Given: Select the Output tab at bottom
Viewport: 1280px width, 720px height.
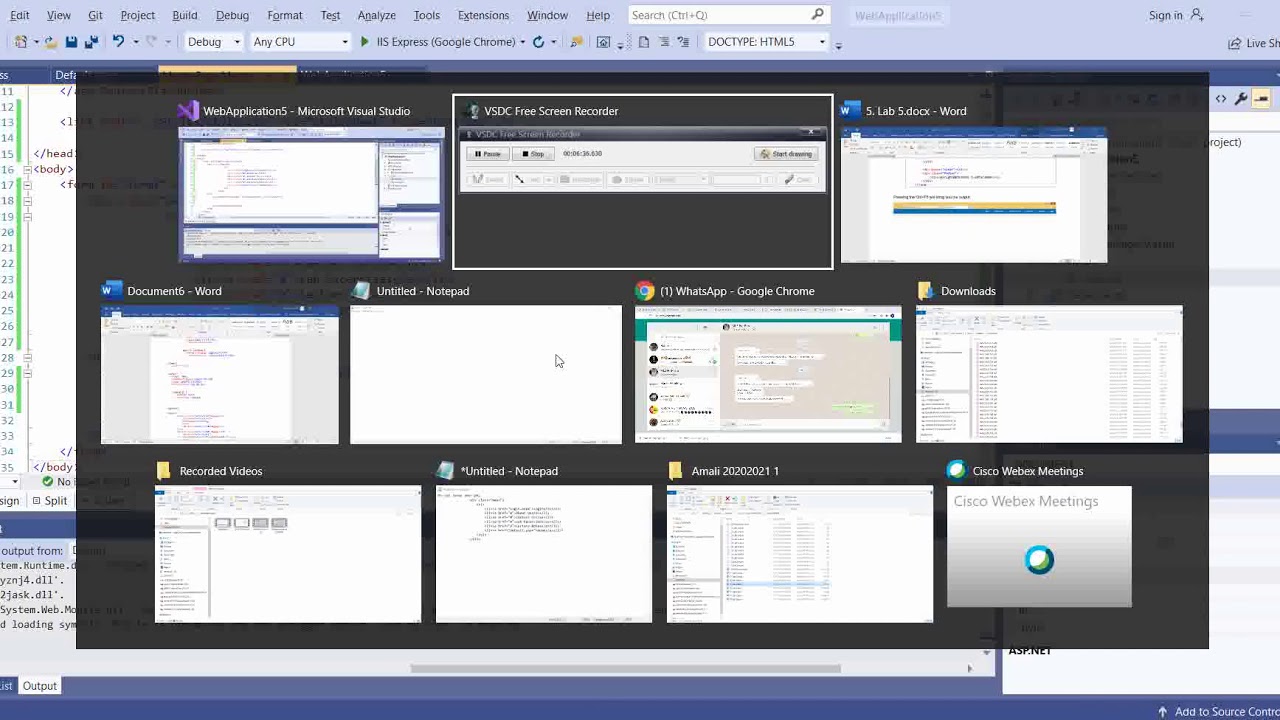Looking at the screenshot, I should click(40, 686).
